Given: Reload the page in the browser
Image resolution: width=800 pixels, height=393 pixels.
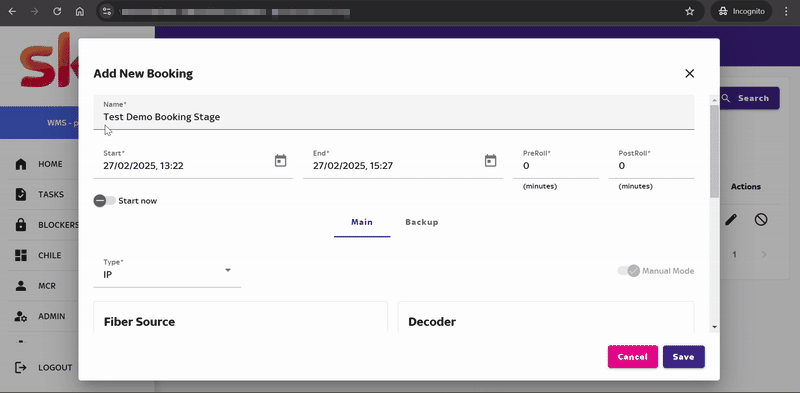Looking at the screenshot, I should (57, 11).
